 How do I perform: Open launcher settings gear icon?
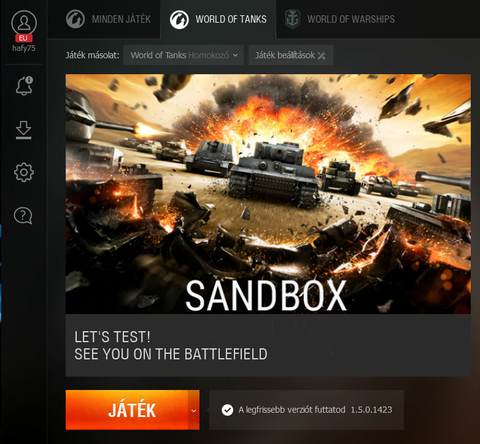tap(24, 172)
